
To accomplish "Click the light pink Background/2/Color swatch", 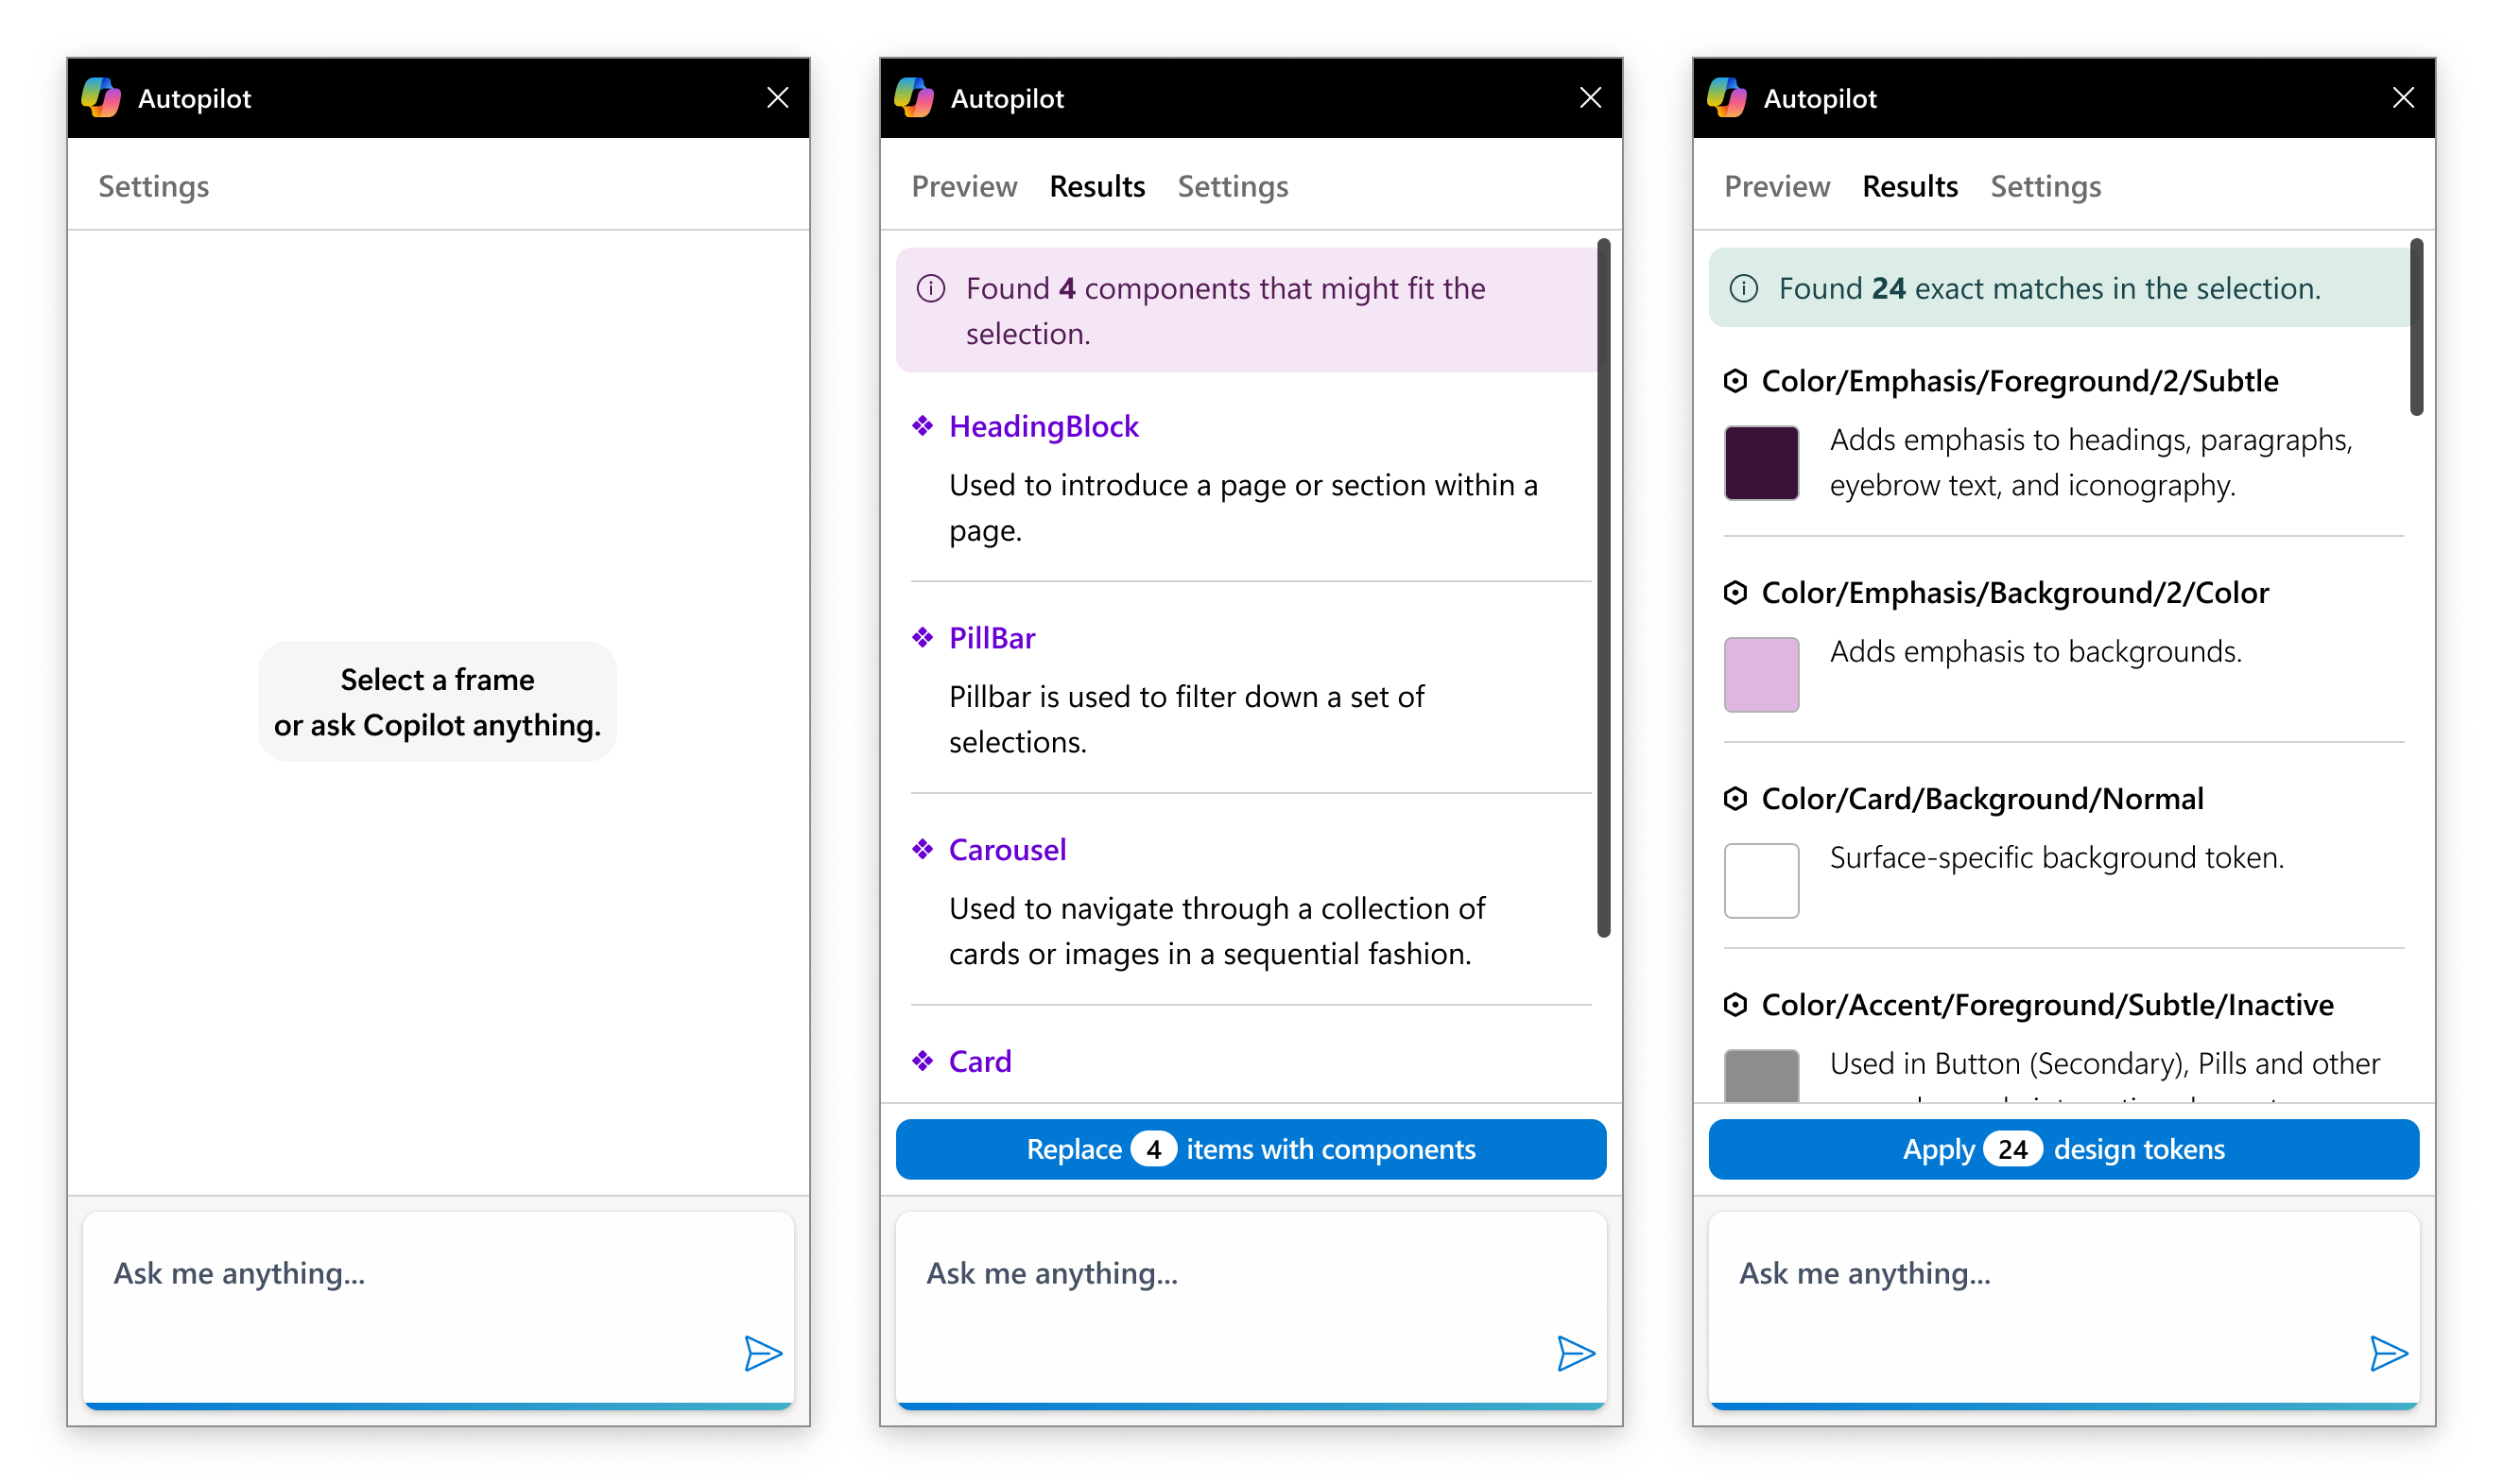I will pos(1762,675).
